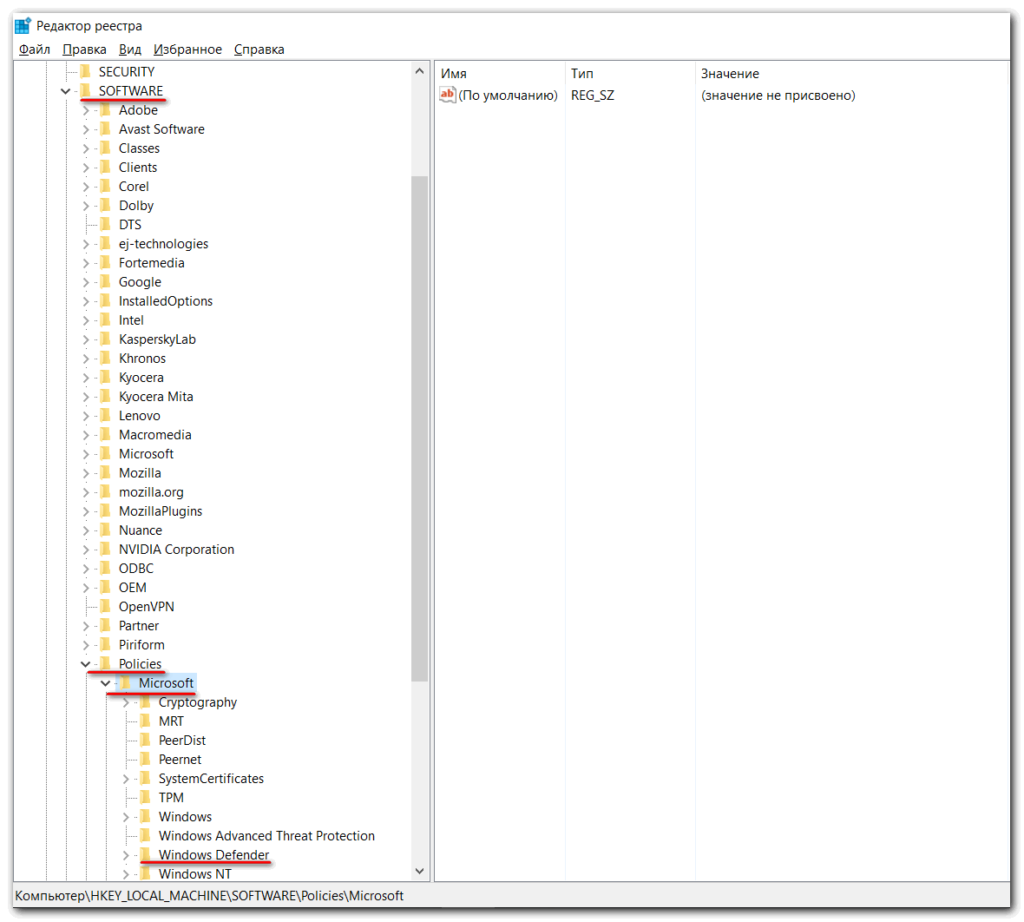Viewport: 1024px width, 922px height.
Task: Expand the Windows Defender key
Action: (x=125, y=855)
